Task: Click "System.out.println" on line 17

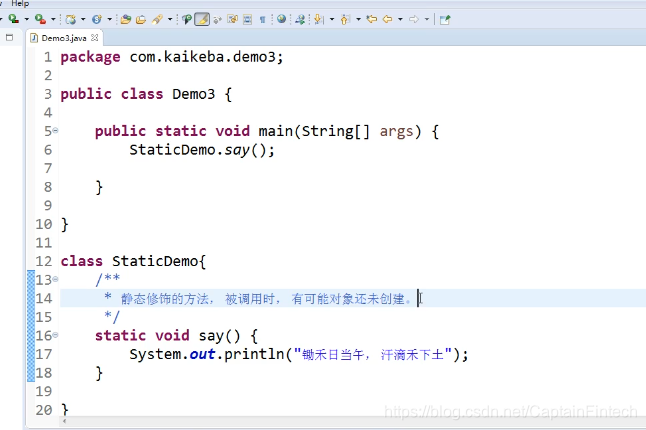Action: pyautogui.click(x=207, y=354)
